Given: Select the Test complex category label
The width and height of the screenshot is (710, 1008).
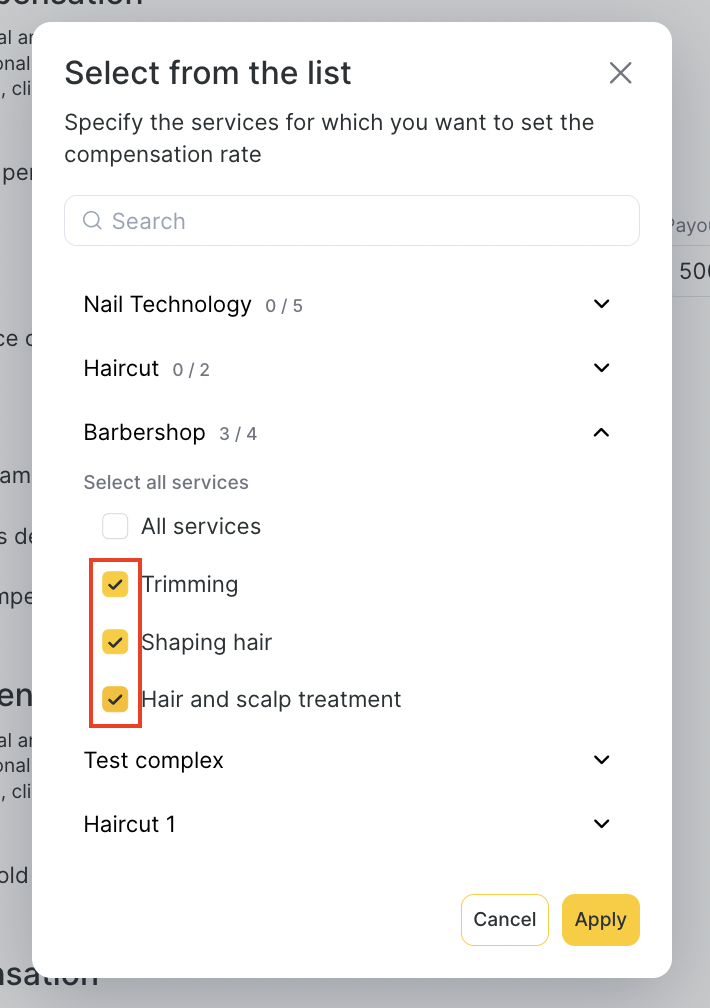Looking at the screenshot, I should point(154,760).
